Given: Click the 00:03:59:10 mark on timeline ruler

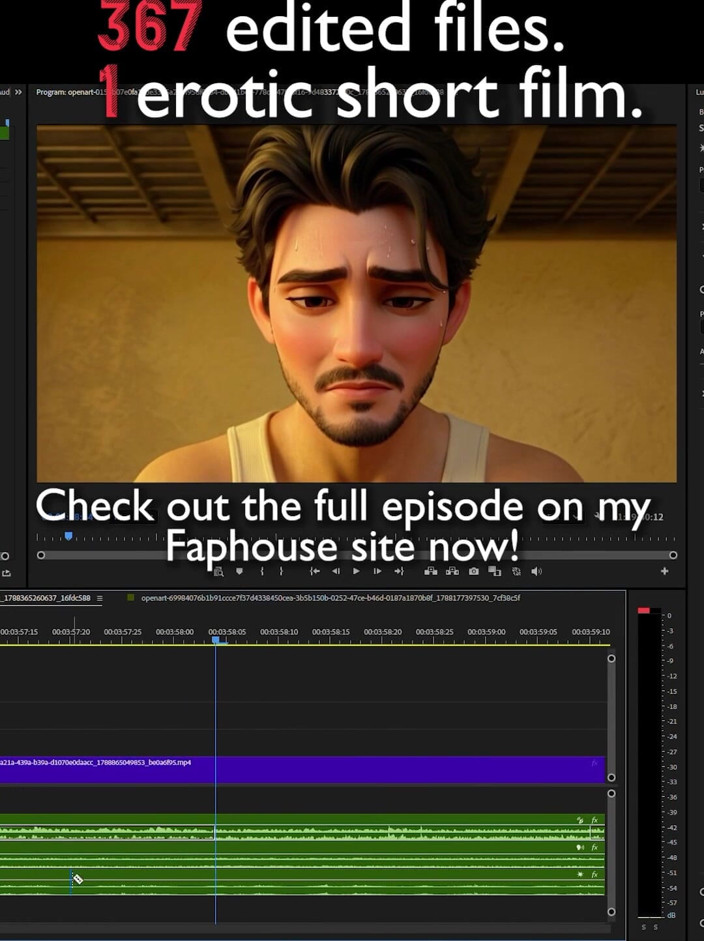Looking at the screenshot, I should click(591, 632).
